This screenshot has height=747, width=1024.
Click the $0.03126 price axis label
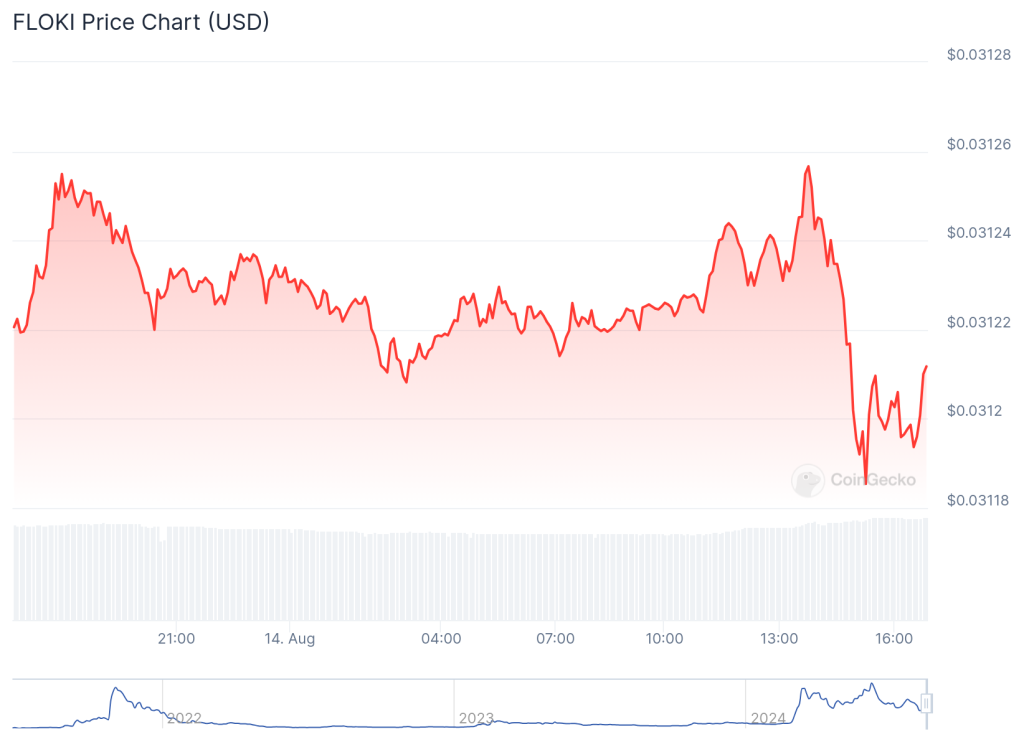coord(979,144)
